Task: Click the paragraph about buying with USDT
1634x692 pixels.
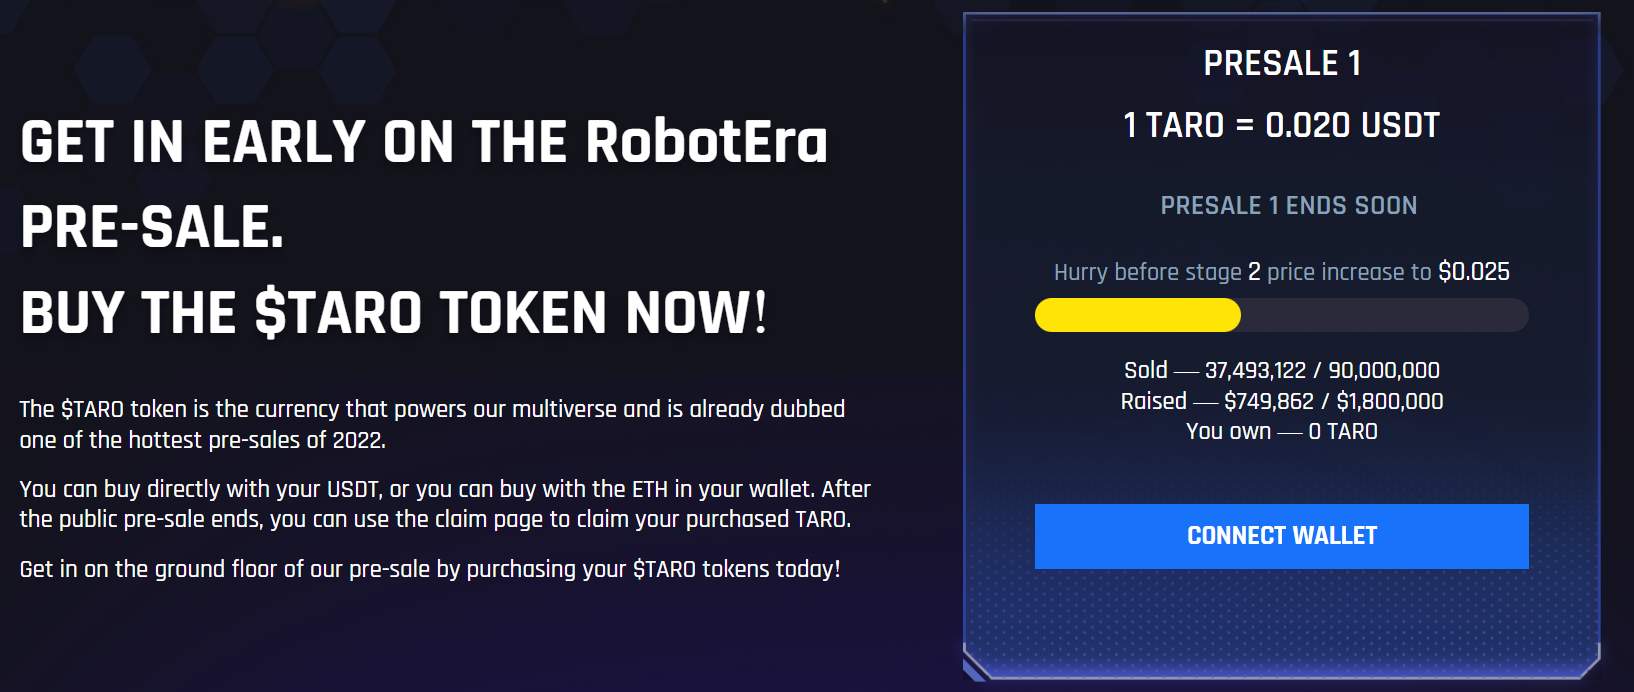Action: click(445, 504)
